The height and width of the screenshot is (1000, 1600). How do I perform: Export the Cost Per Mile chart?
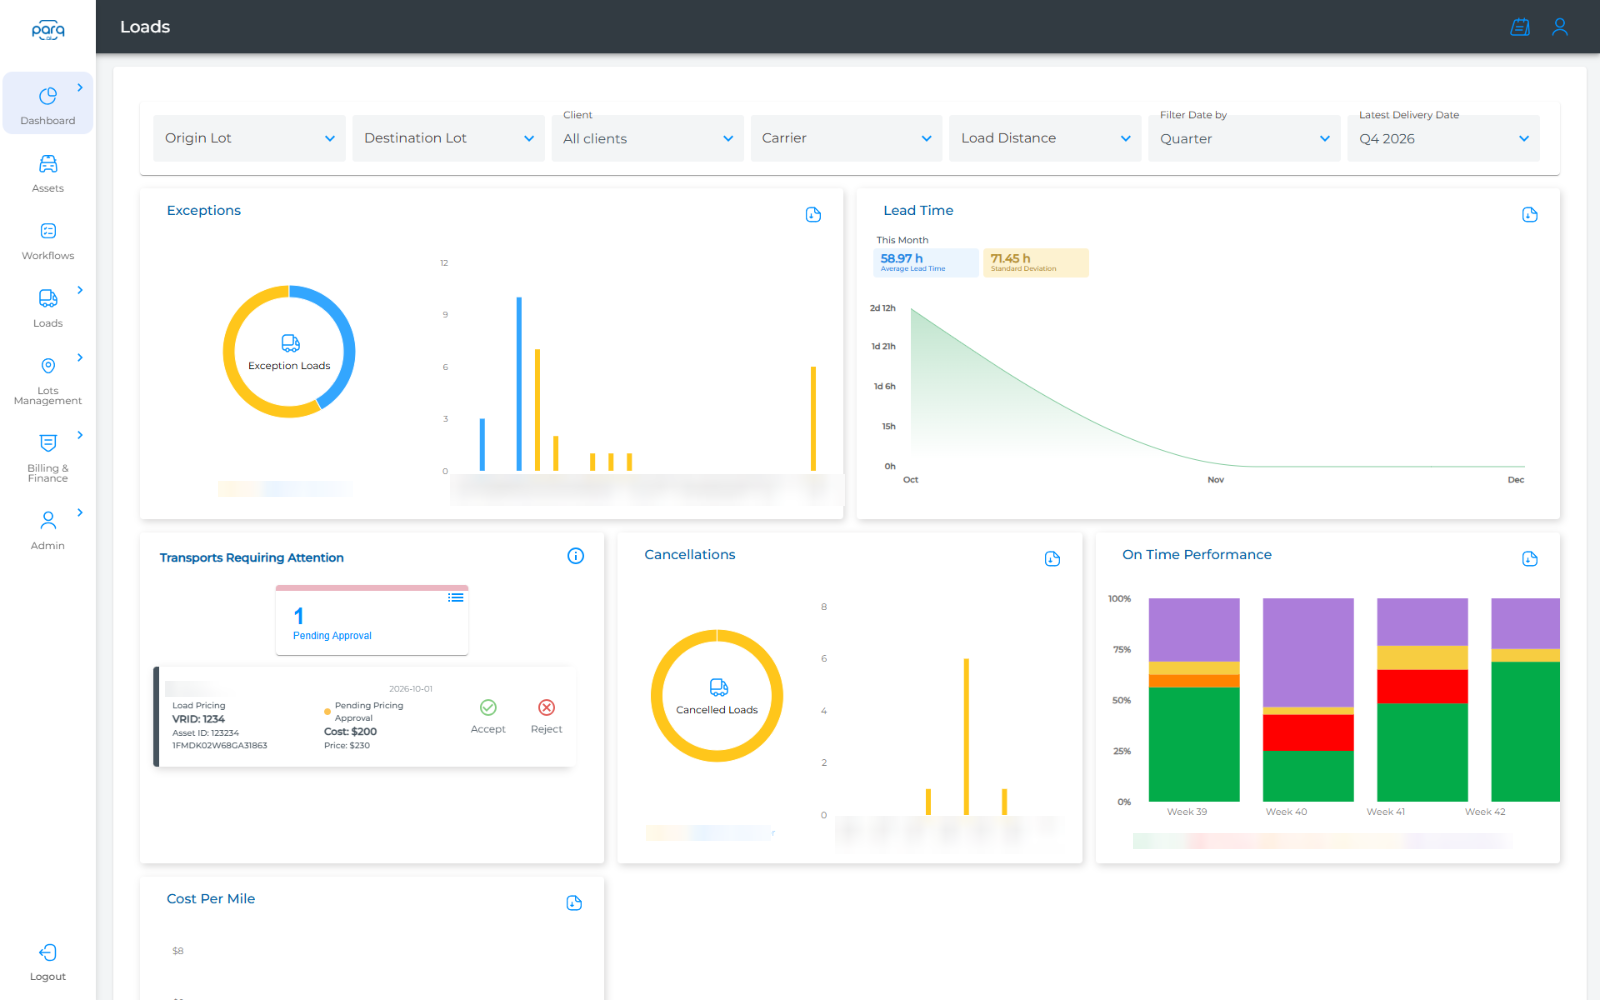click(574, 903)
